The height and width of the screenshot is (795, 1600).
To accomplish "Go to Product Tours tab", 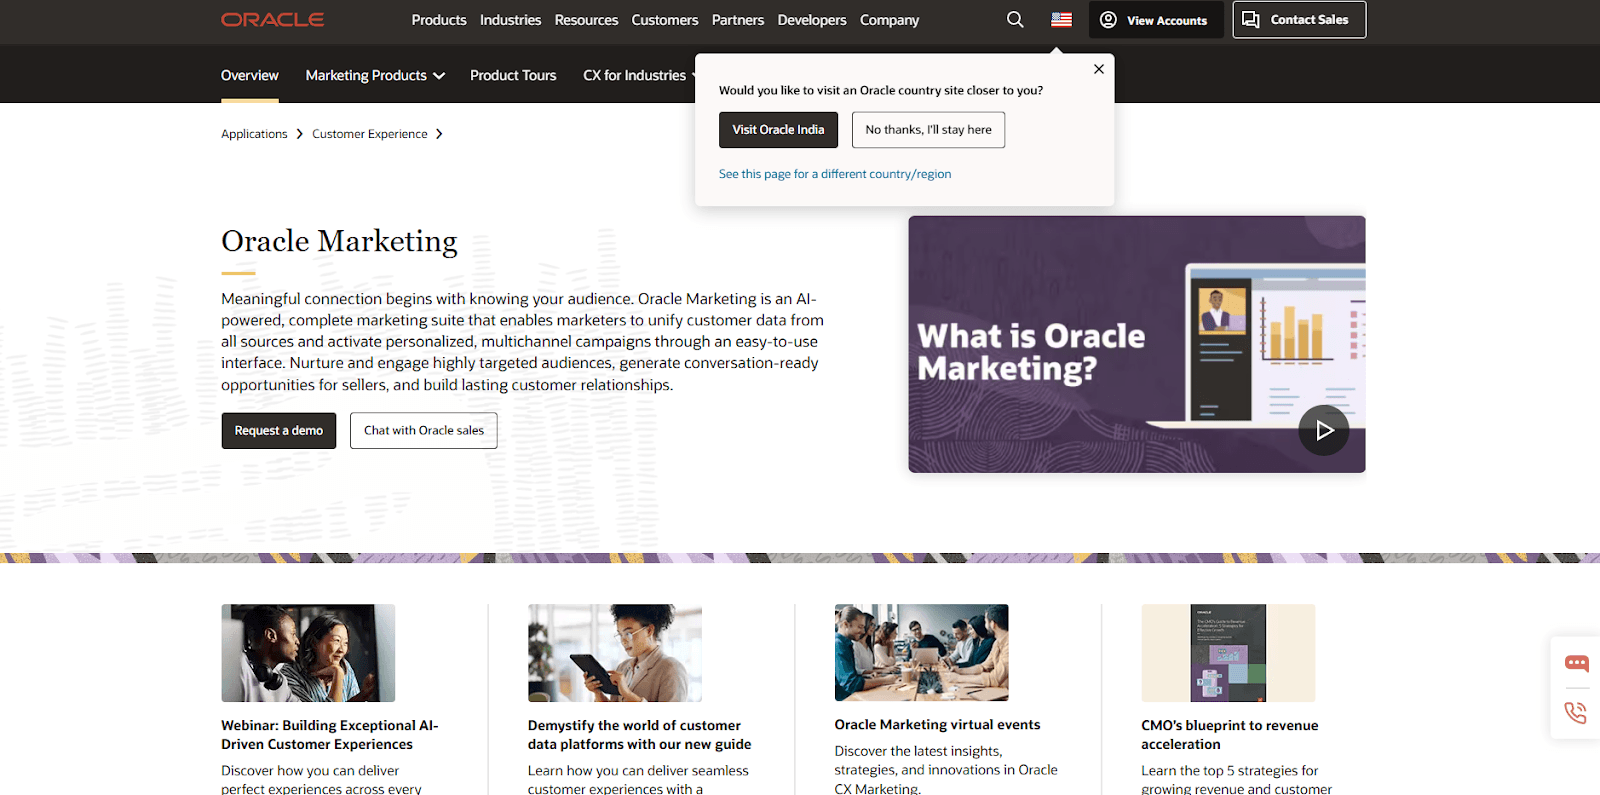I will 513,75.
